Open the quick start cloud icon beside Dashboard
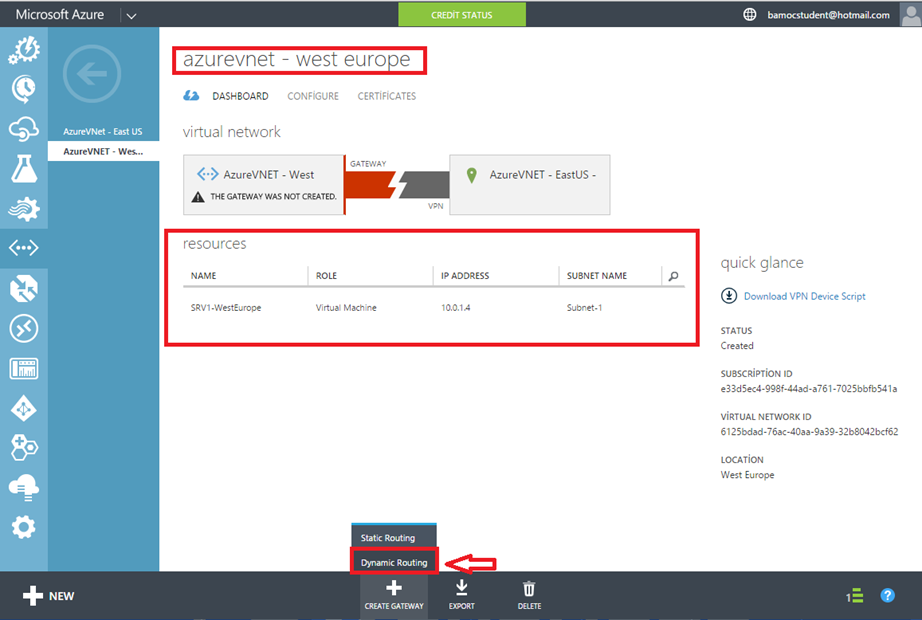The width and height of the screenshot is (922, 620). [x=191, y=96]
